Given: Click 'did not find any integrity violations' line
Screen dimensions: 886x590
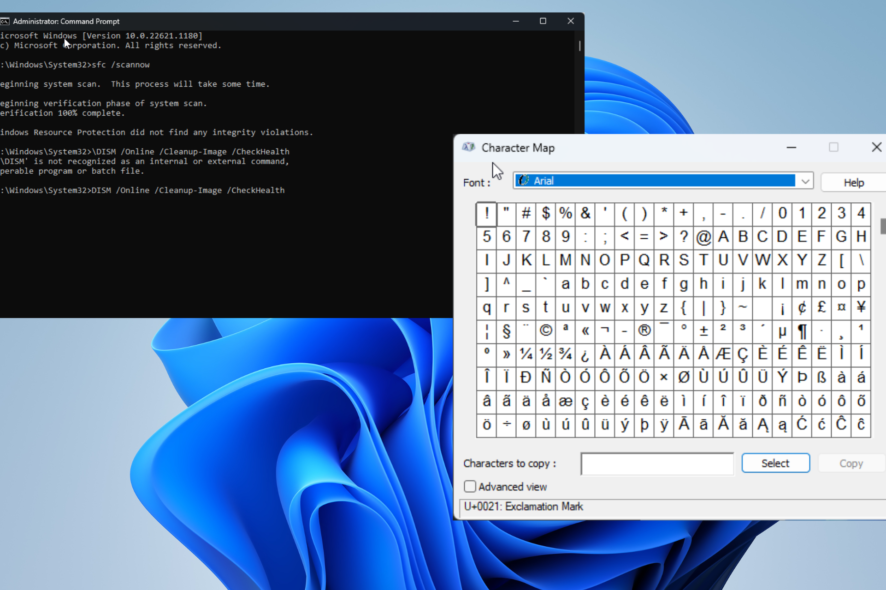Looking at the screenshot, I should [x=156, y=132].
